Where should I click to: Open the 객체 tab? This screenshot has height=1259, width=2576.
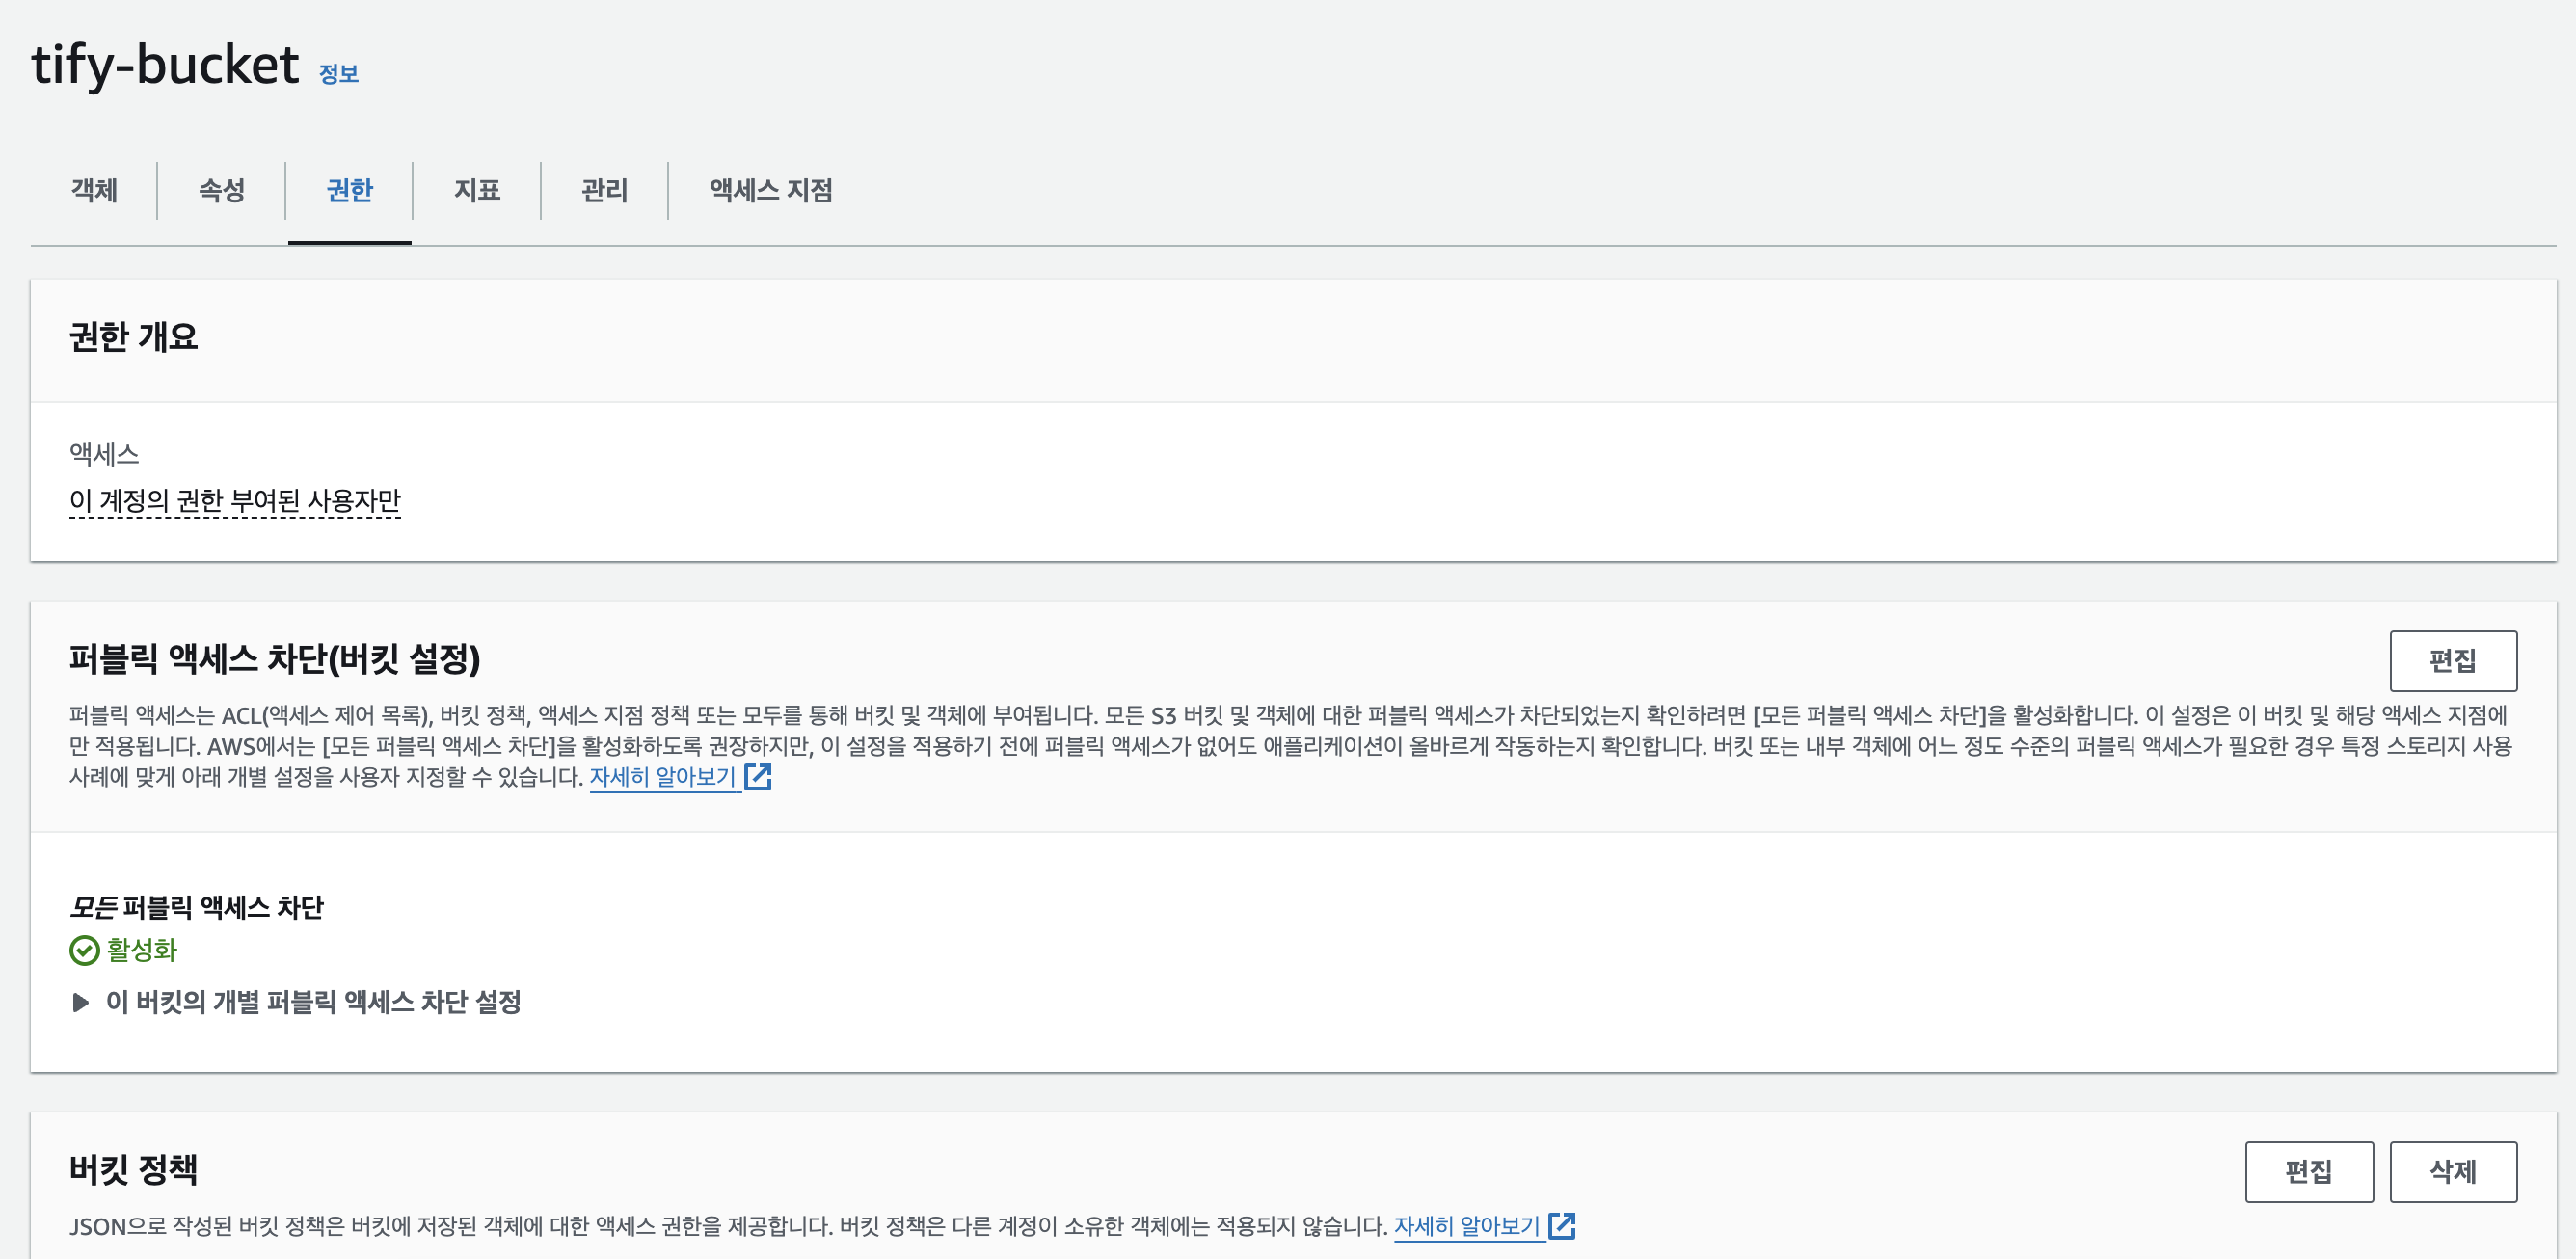(94, 190)
